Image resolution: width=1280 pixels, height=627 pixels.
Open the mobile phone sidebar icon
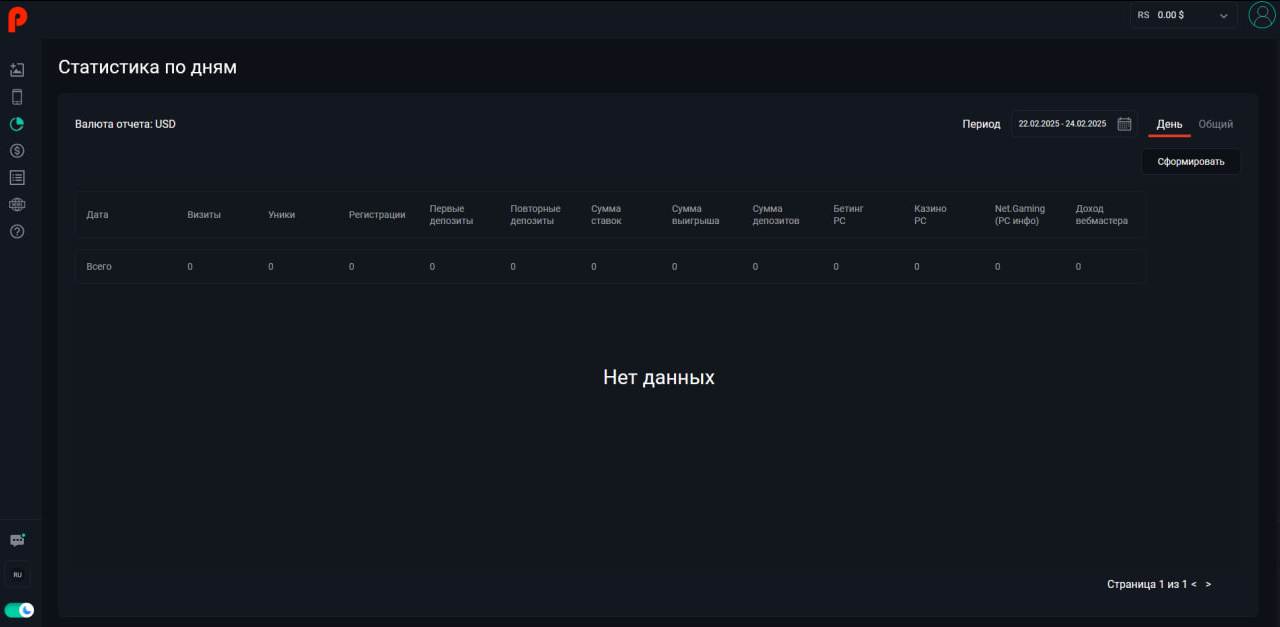17,97
